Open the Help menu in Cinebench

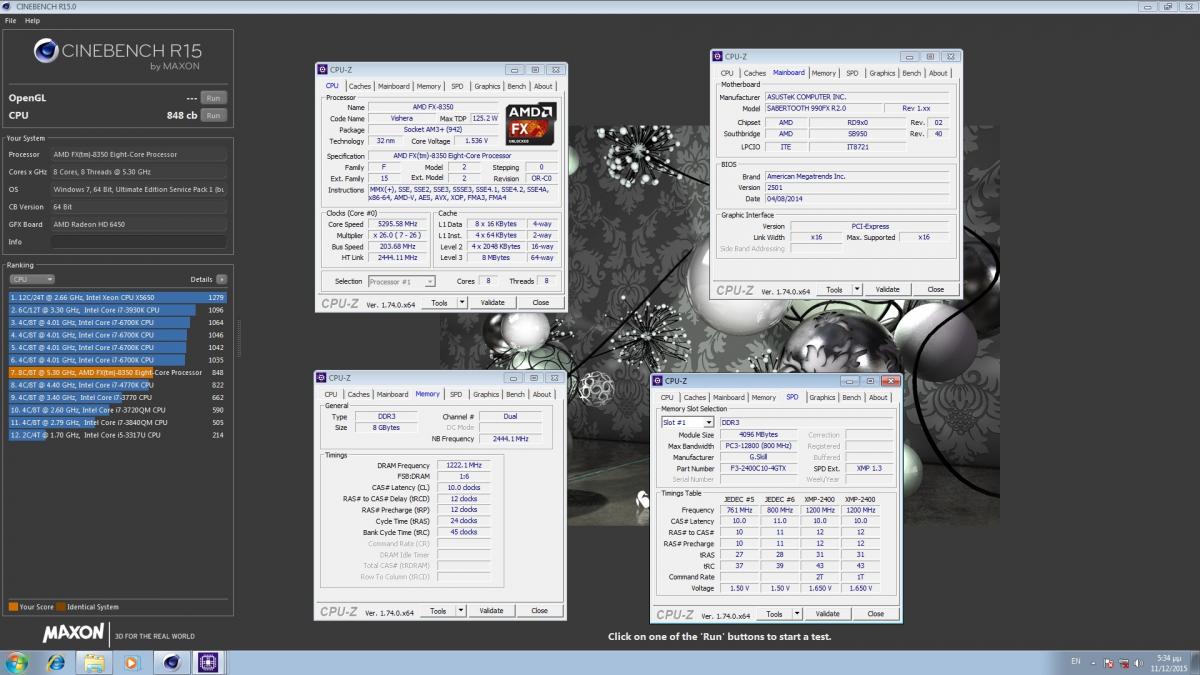tap(33, 20)
